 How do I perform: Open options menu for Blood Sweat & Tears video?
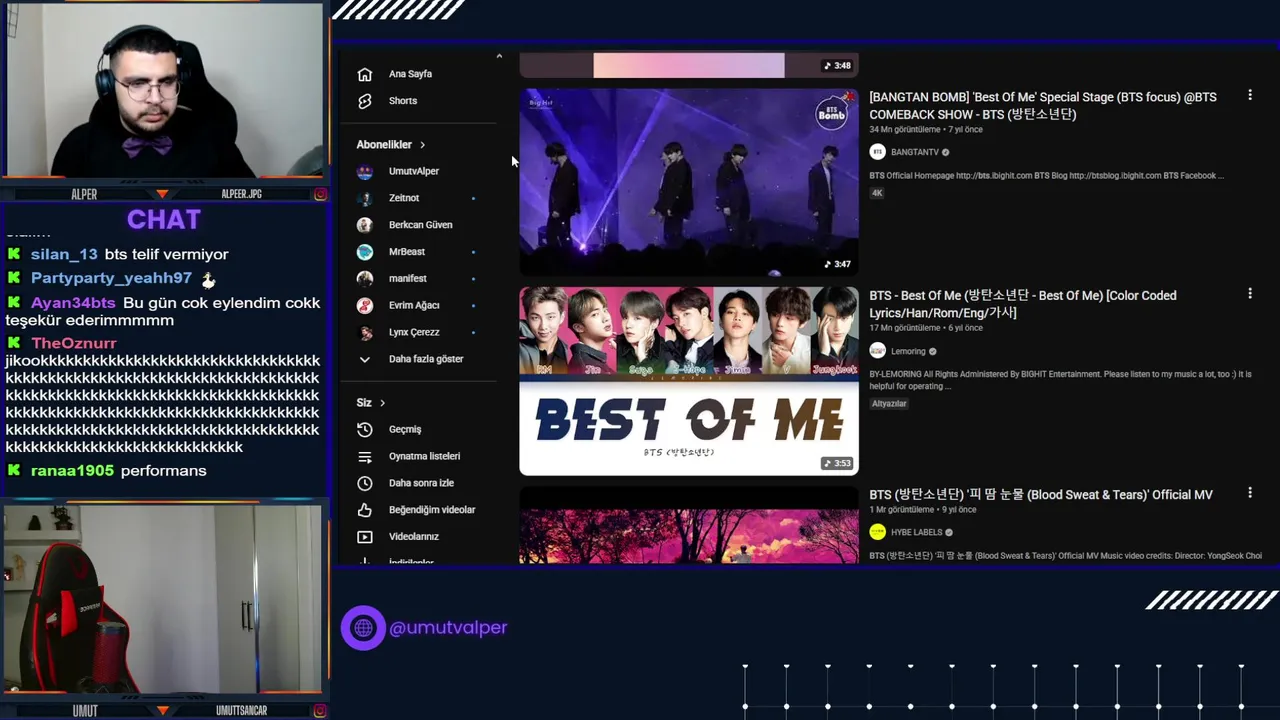[1249, 493]
